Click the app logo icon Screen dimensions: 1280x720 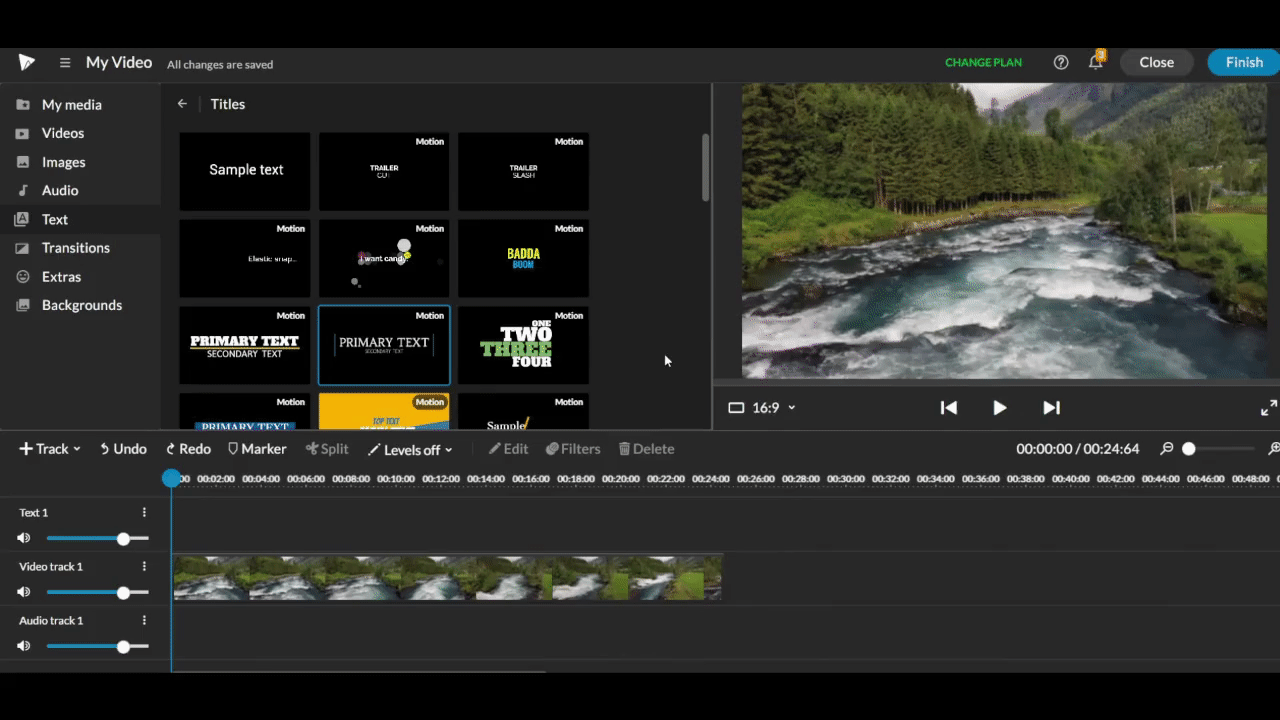coord(27,62)
